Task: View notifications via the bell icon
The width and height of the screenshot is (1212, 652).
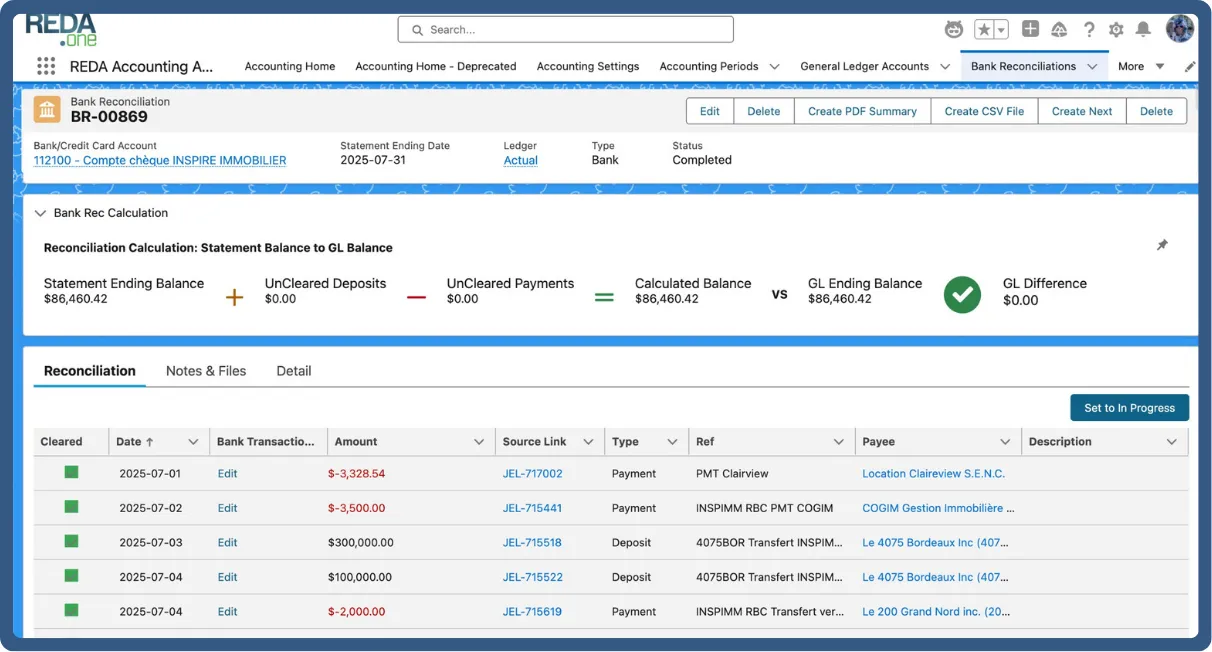Action: [x=1143, y=30]
